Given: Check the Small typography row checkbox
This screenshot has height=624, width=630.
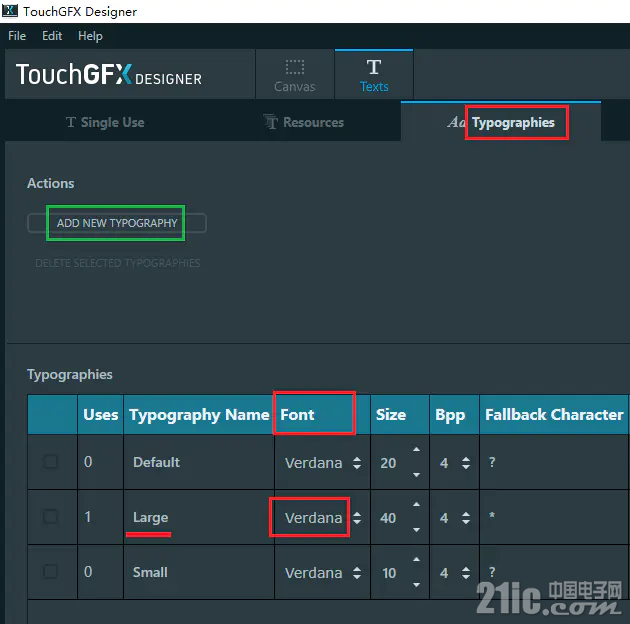Looking at the screenshot, I should coord(51,571).
